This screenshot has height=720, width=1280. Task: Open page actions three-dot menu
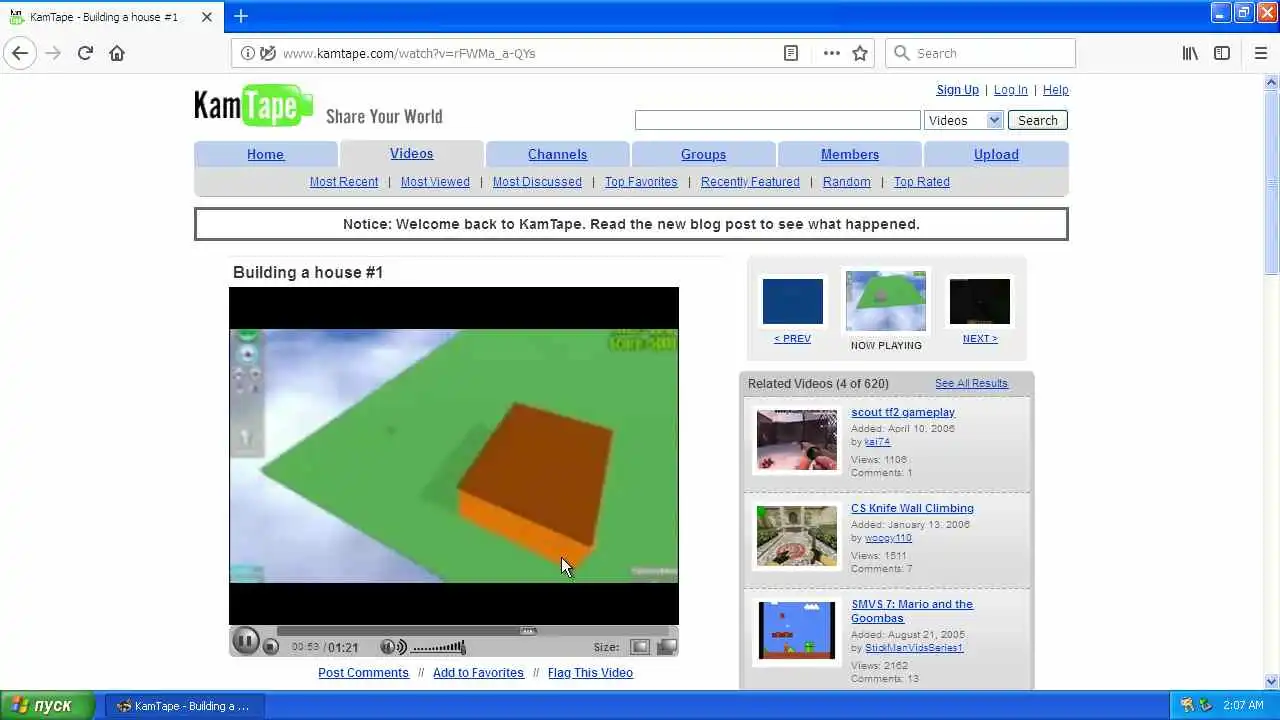tap(831, 53)
